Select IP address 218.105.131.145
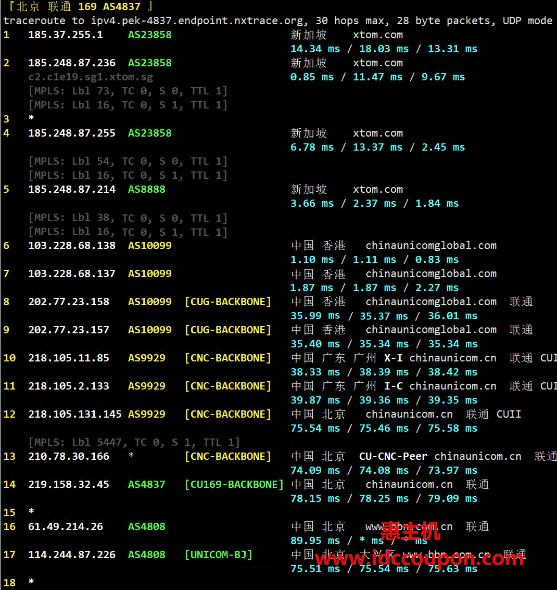Image resolution: width=557 pixels, height=590 pixels. click(75, 414)
